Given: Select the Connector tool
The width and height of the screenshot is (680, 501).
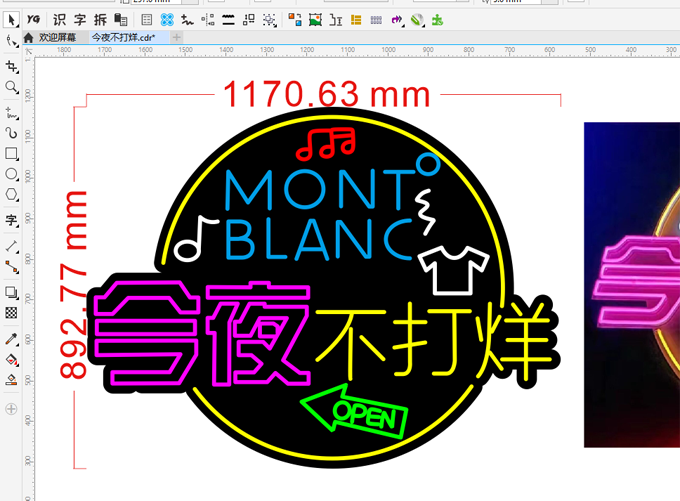Looking at the screenshot, I should point(11,267).
